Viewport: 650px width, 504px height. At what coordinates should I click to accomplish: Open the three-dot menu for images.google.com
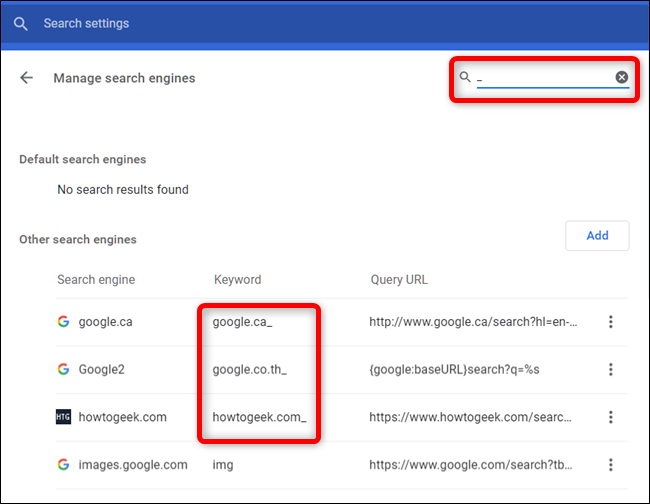[611, 465]
